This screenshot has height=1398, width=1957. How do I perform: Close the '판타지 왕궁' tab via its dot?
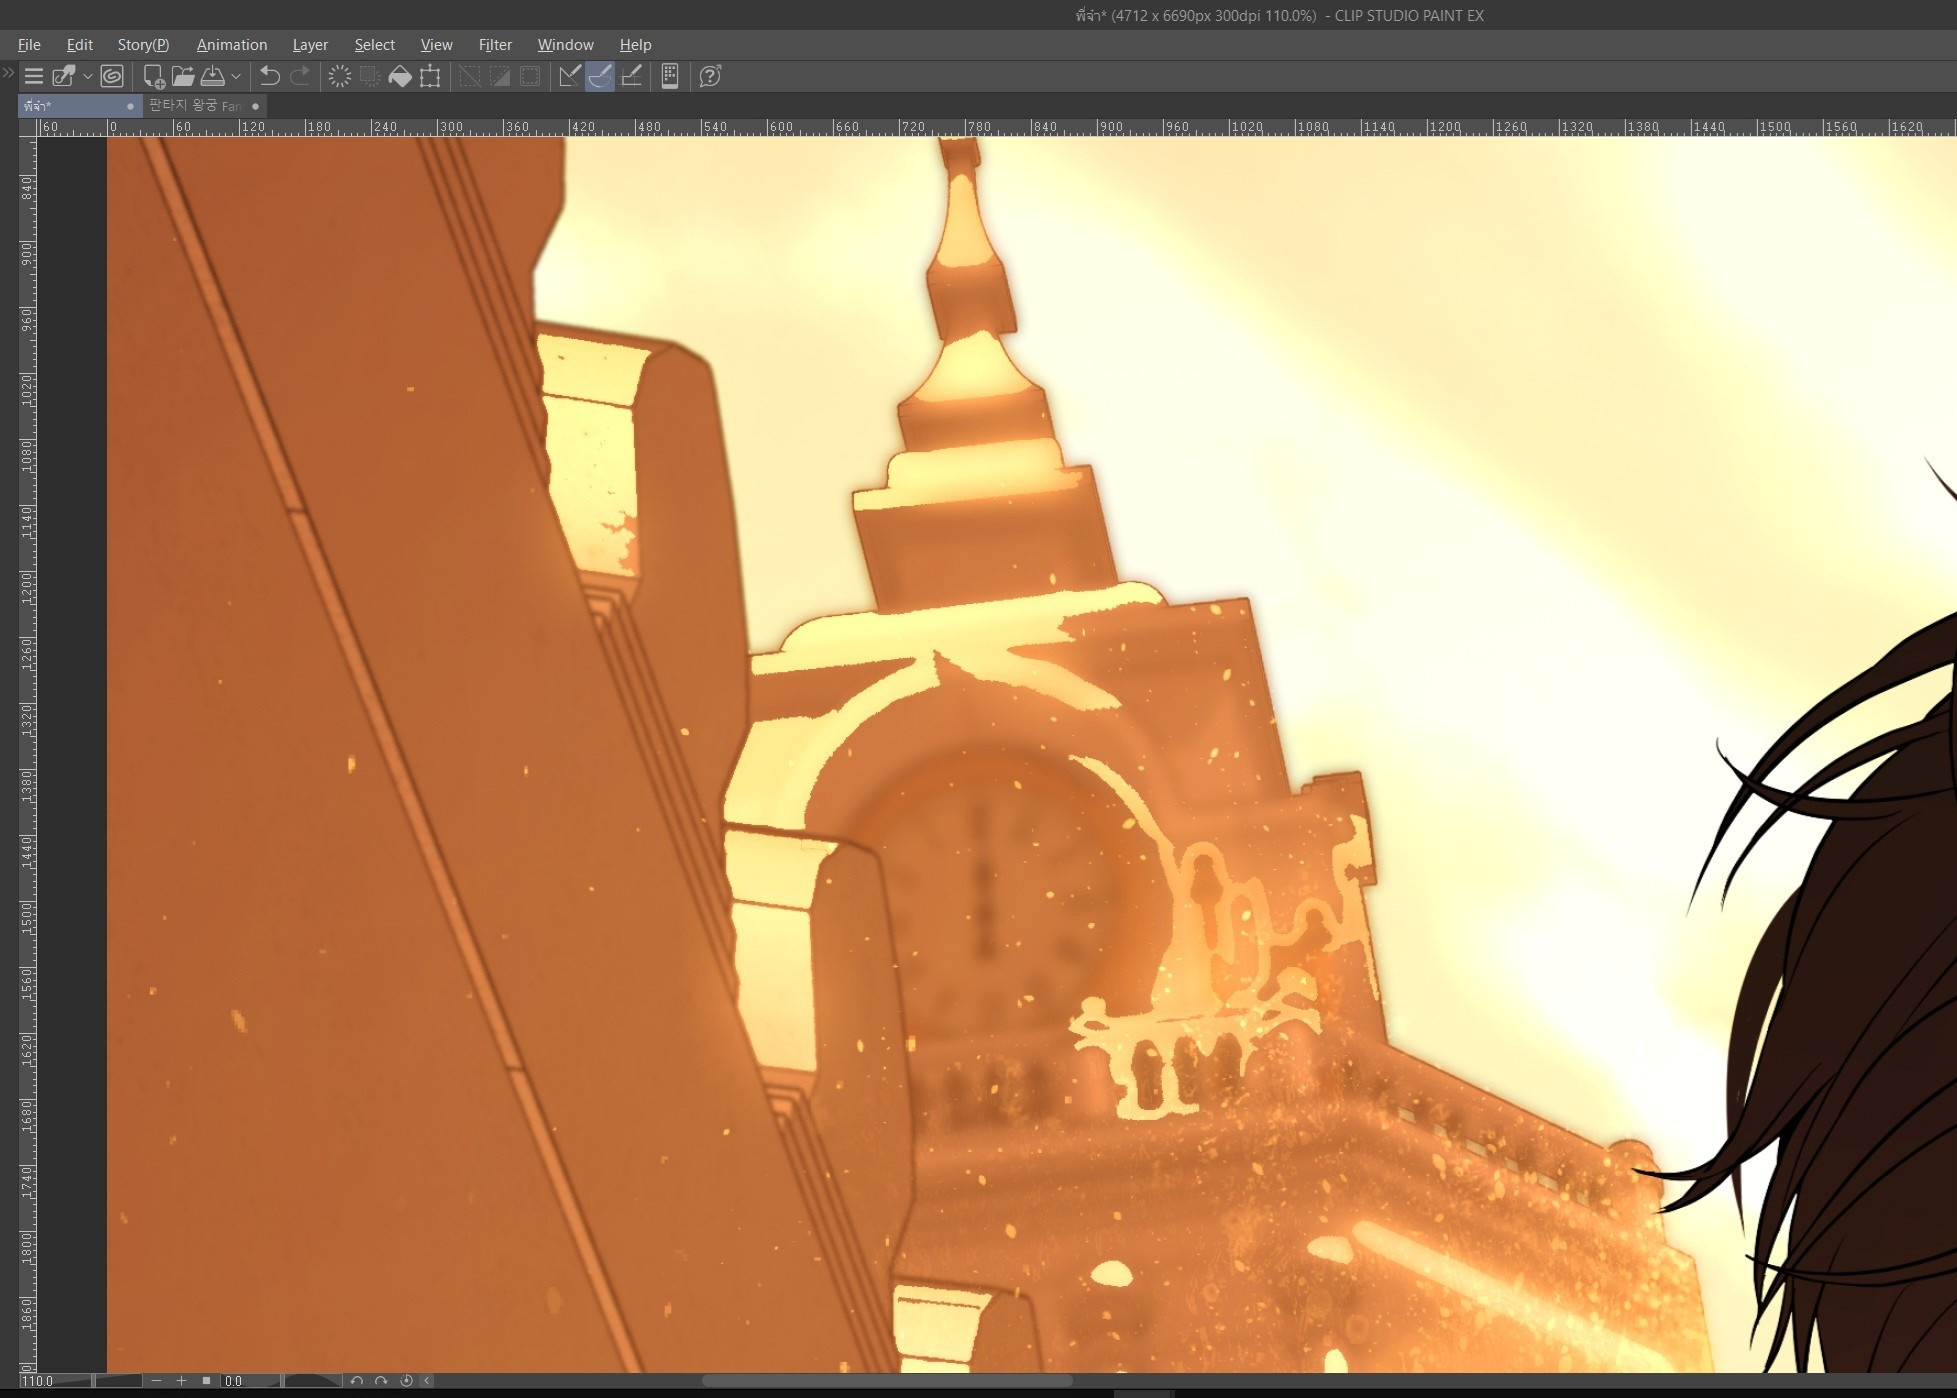(x=256, y=106)
